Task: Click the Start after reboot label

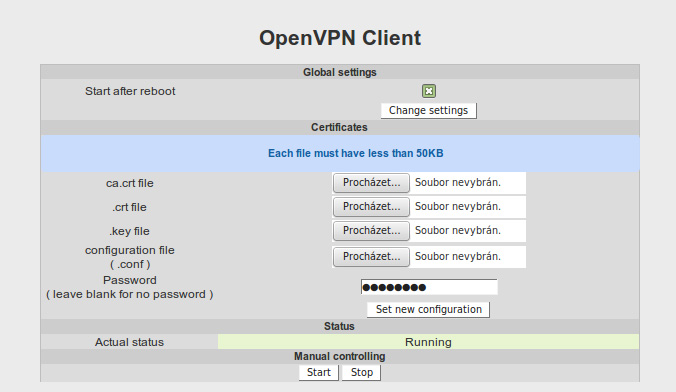Action: pyautogui.click(x=130, y=91)
